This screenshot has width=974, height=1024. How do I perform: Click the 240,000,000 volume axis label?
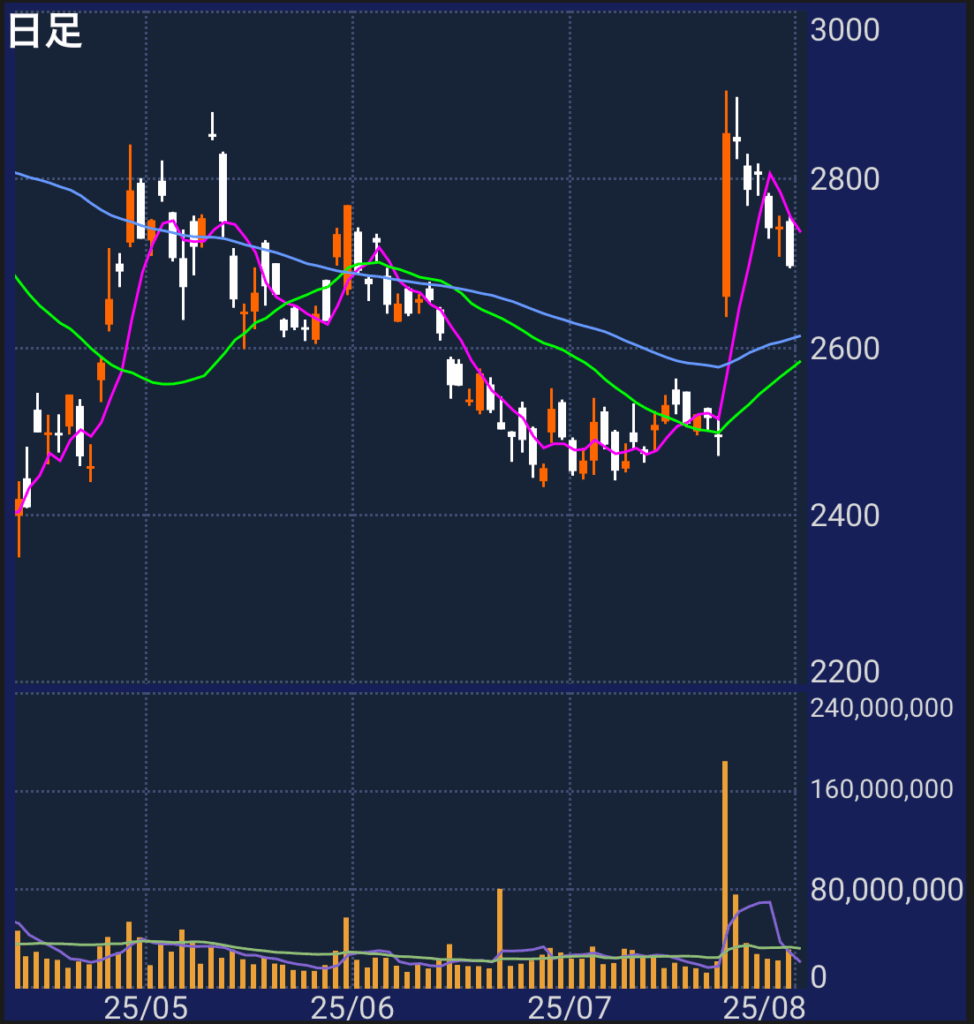881,708
